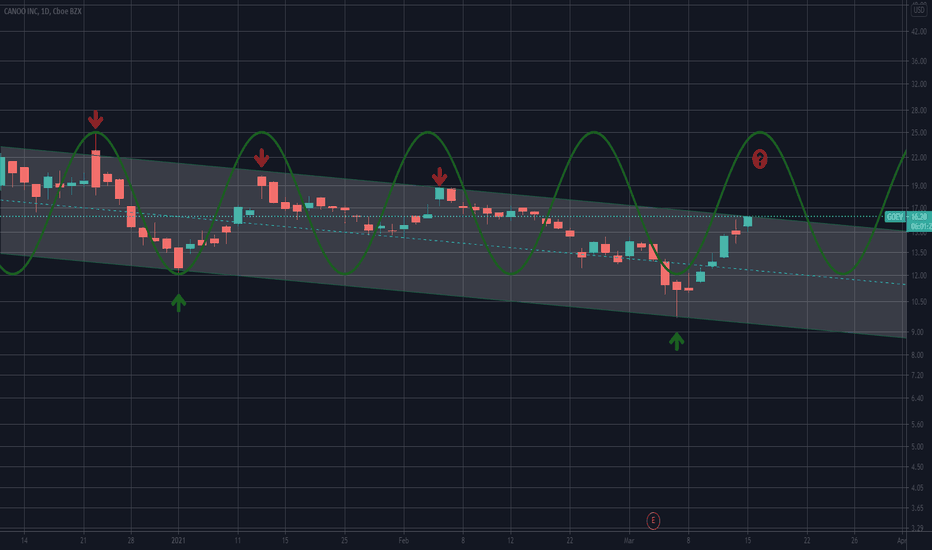Select the tall red candle on December 22
The width and height of the screenshot is (932, 550).
(95, 169)
